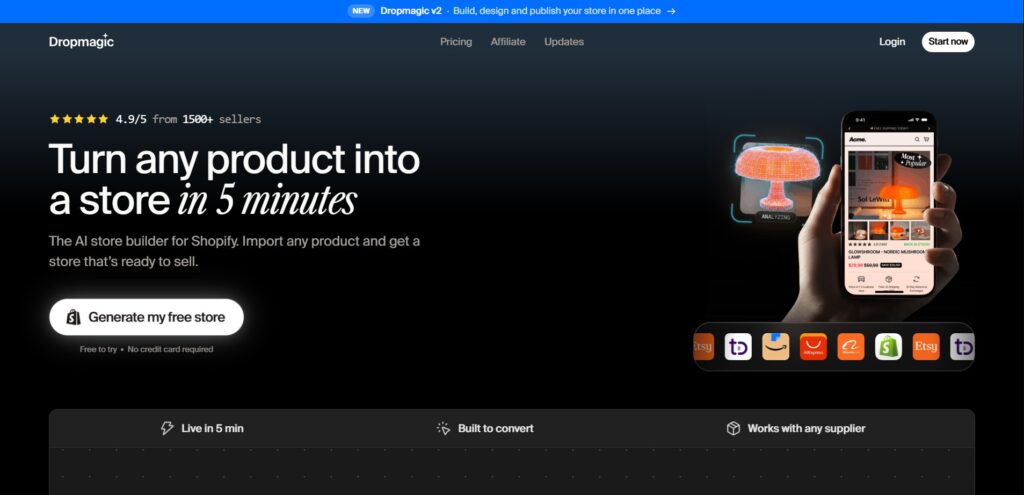Click Generate my free store button
1024x495 pixels.
[146, 317]
